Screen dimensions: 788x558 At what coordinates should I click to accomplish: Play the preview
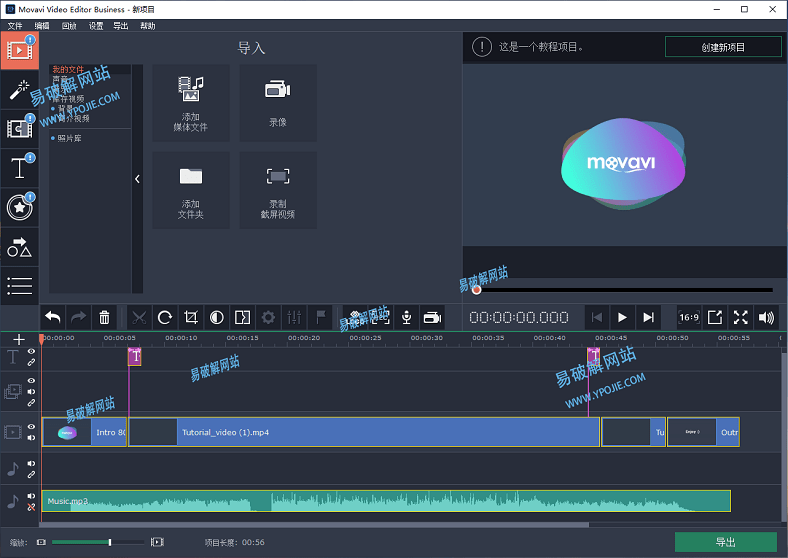[x=622, y=317]
